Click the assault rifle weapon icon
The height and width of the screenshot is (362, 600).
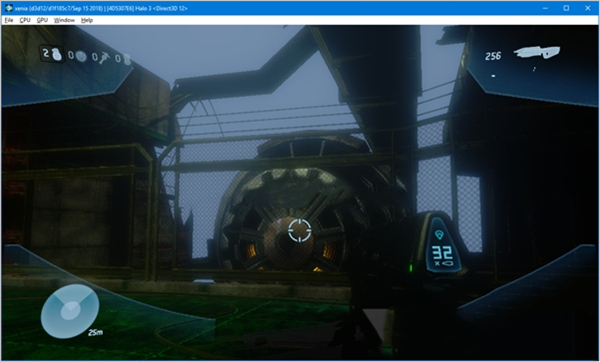[536, 52]
